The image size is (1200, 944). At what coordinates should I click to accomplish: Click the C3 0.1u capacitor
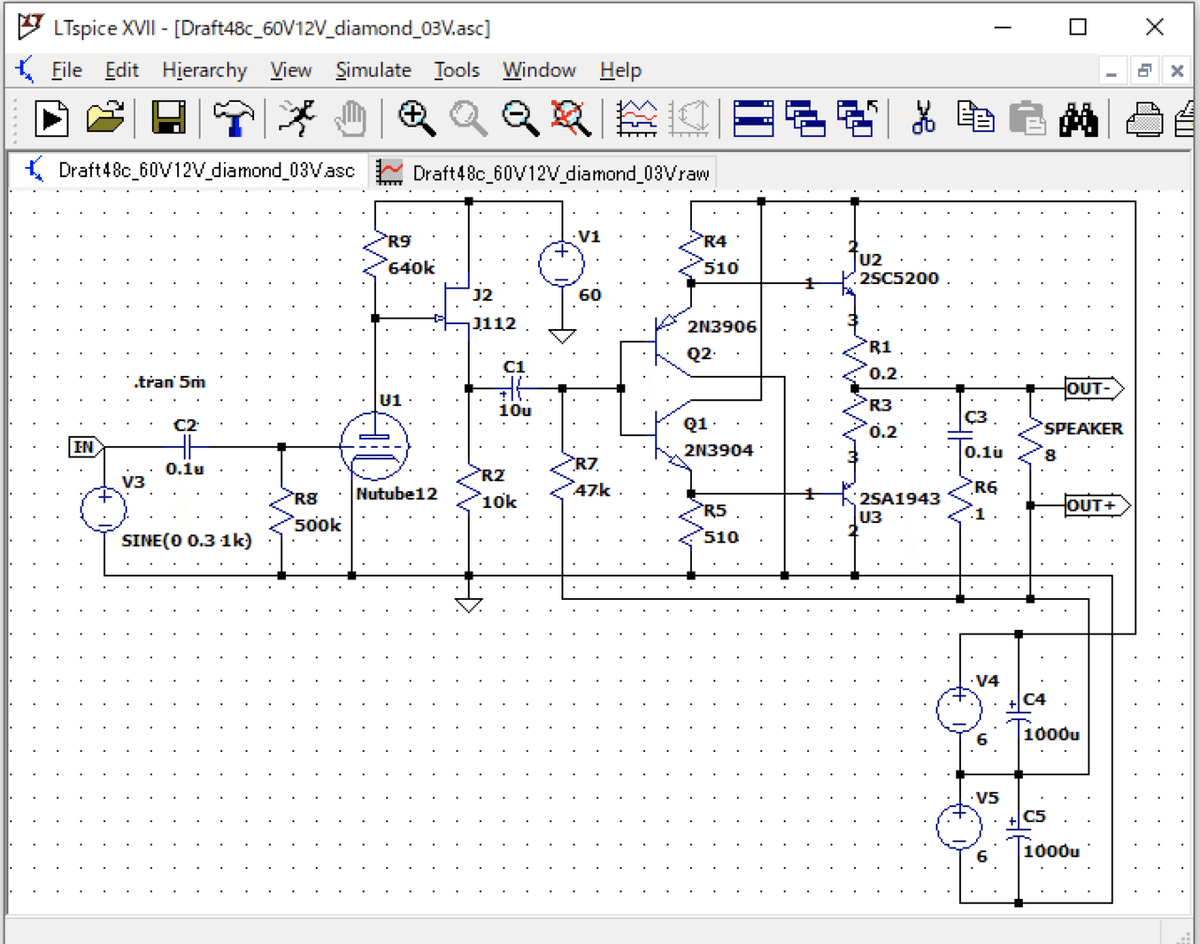[960, 435]
